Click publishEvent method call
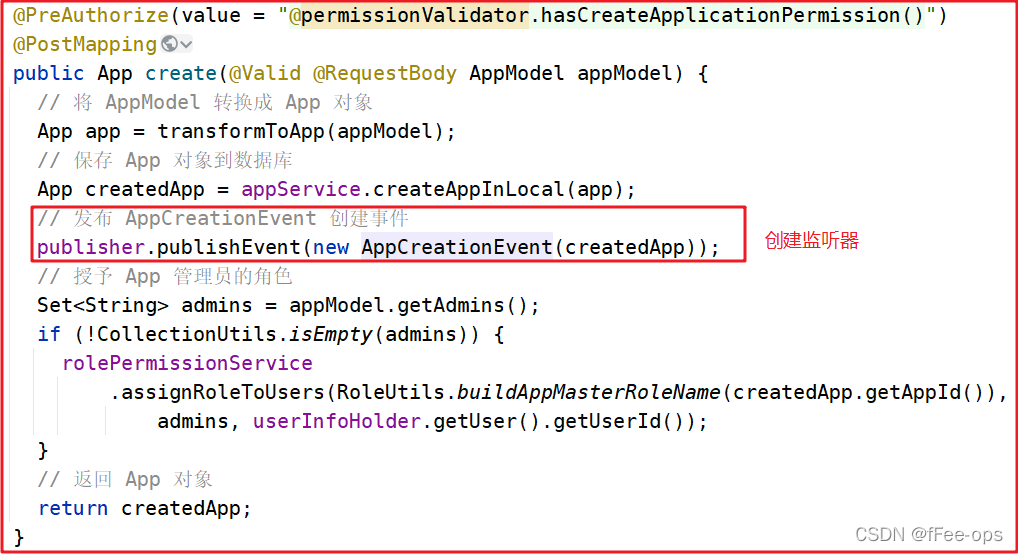Viewport: 1018px width, 554px height. pos(229,247)
